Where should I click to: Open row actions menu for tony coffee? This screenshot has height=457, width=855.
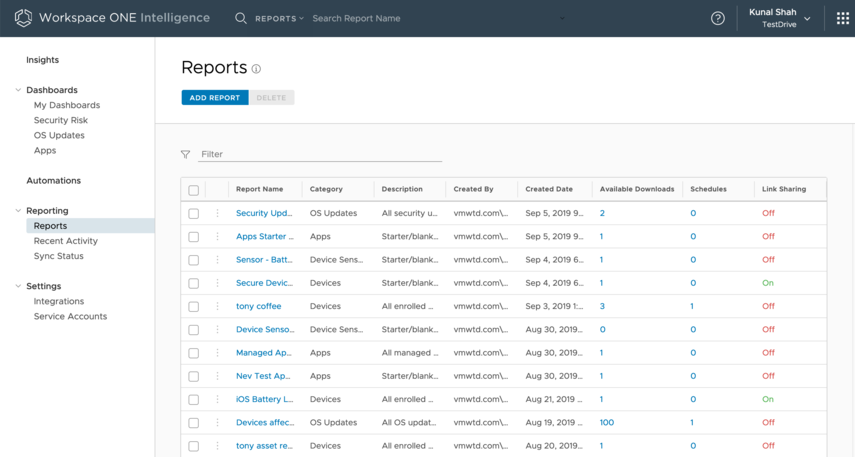[x=217, y=306]
